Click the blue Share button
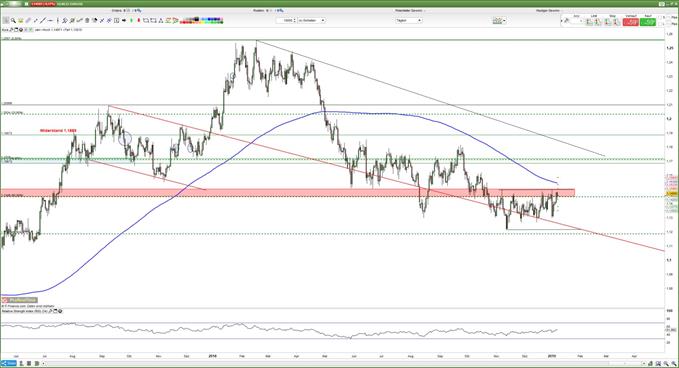Image resolution: width=679 pixels, height=368 pixels. (x=9, y=363)
